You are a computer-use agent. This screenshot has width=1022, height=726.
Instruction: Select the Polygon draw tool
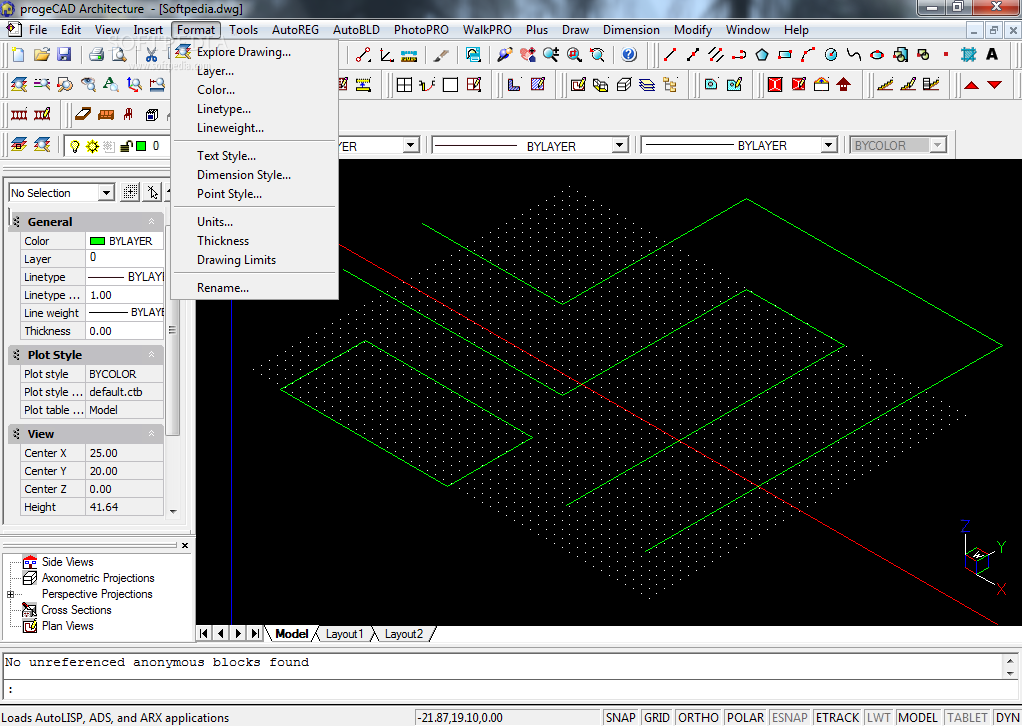(762, 55)
